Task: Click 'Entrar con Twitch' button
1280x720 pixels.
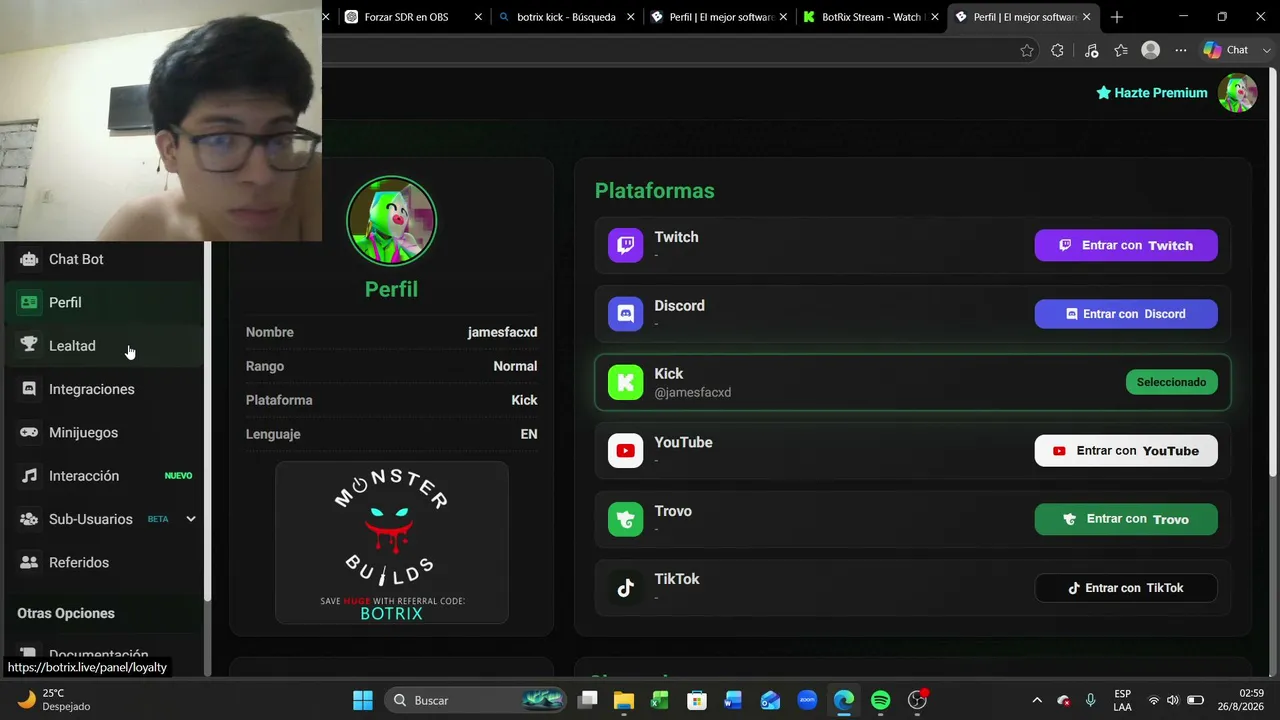Action: pos(1126,245)
